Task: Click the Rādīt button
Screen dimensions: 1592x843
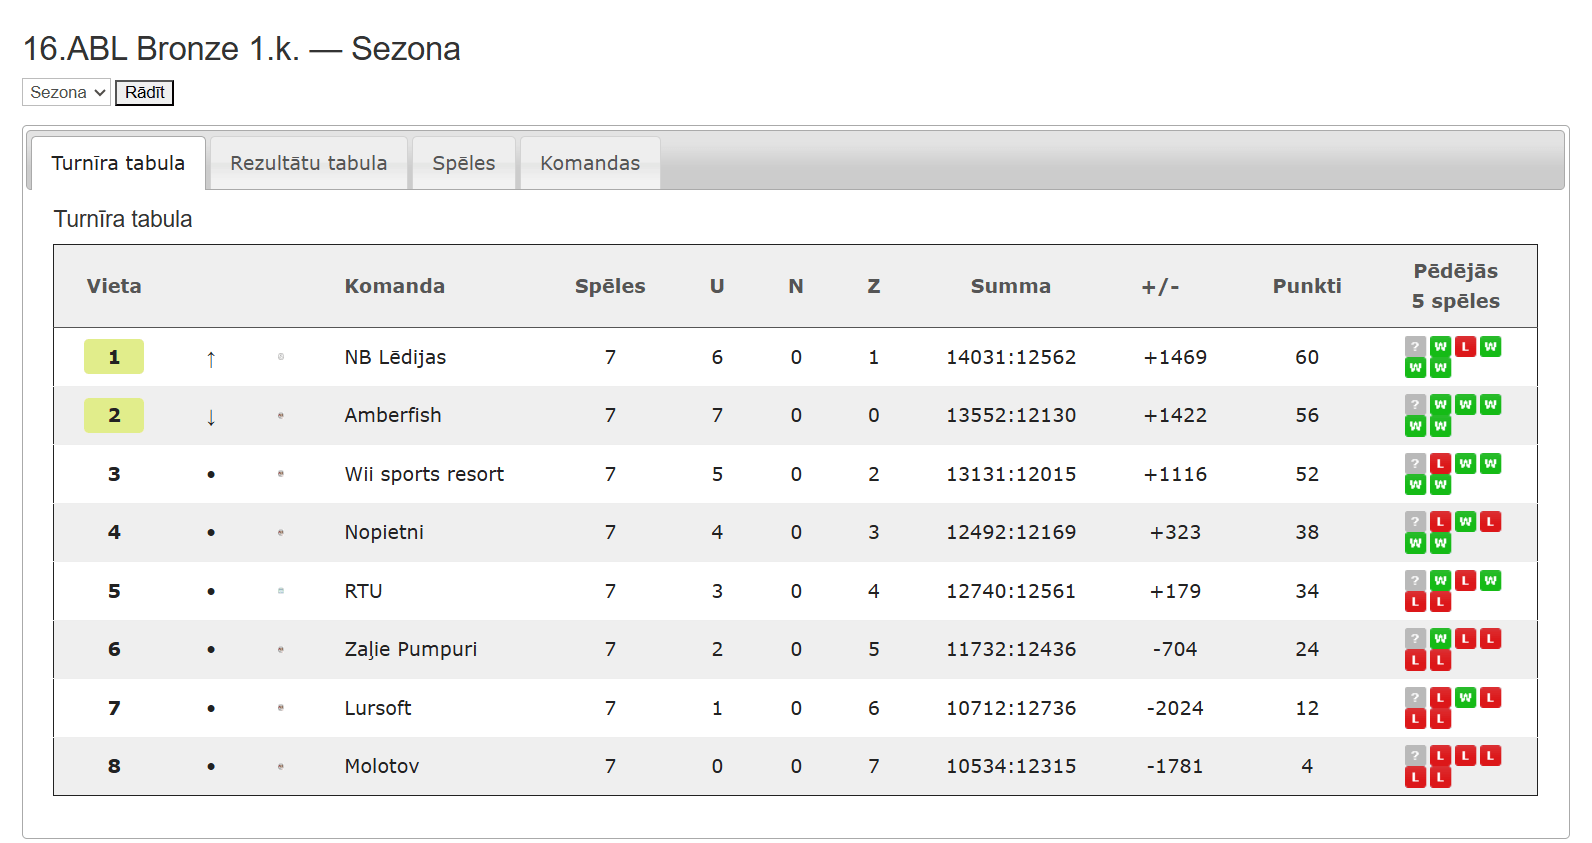Action: pos(145,93)
